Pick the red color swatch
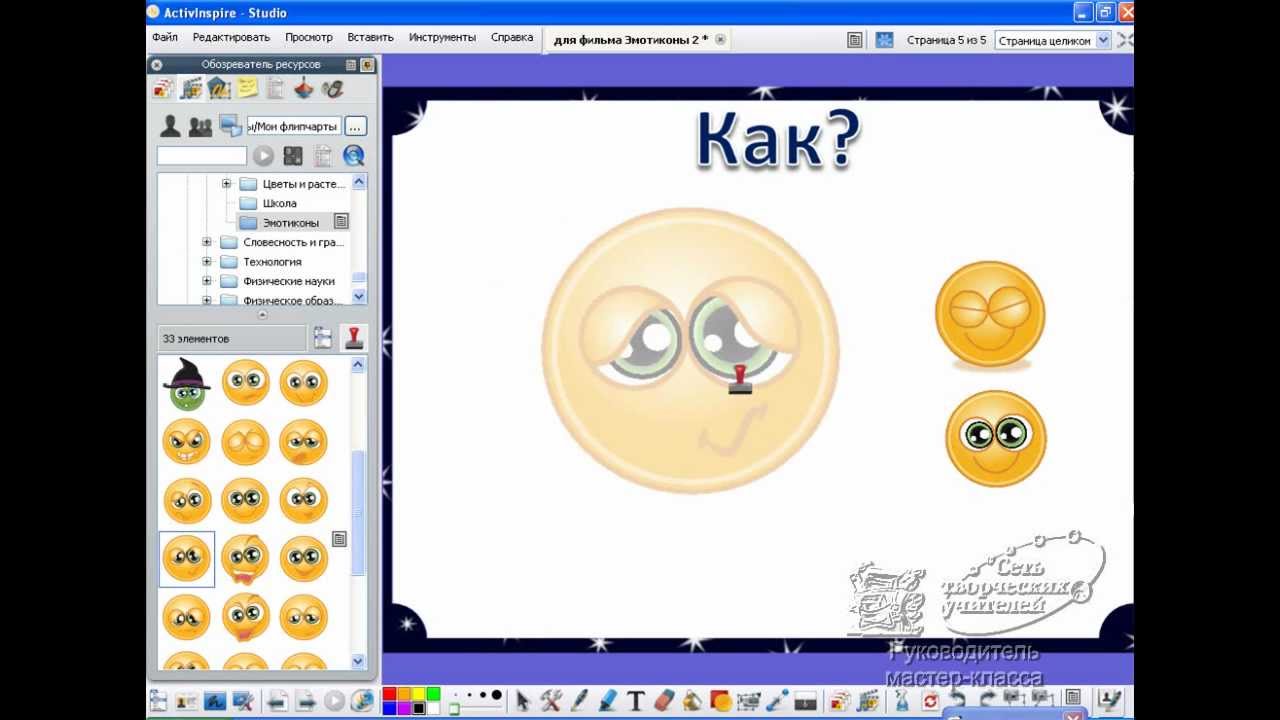The width and height of the screenshot is (1280, 720). pos(390,694)
